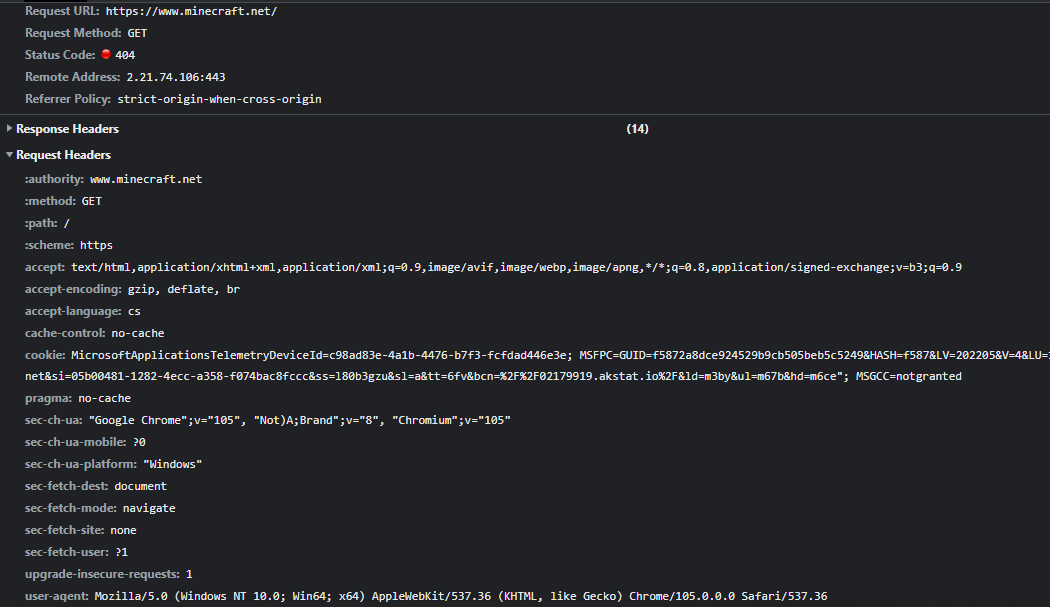
Task: Click the Request URL minecraft.net link value
Action: point(191,11)
